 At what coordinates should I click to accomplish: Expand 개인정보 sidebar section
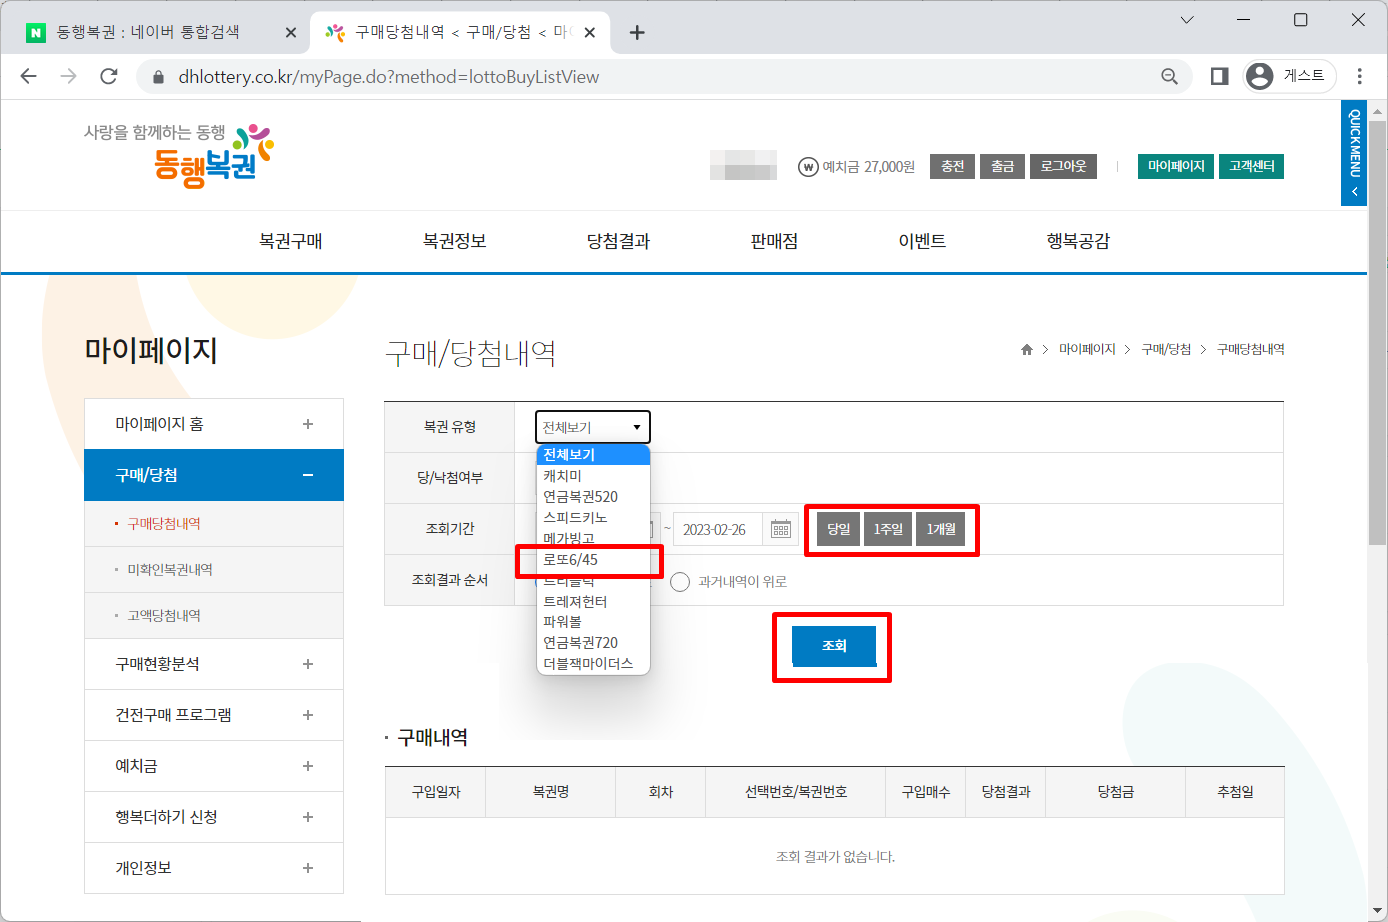[214, 868]
